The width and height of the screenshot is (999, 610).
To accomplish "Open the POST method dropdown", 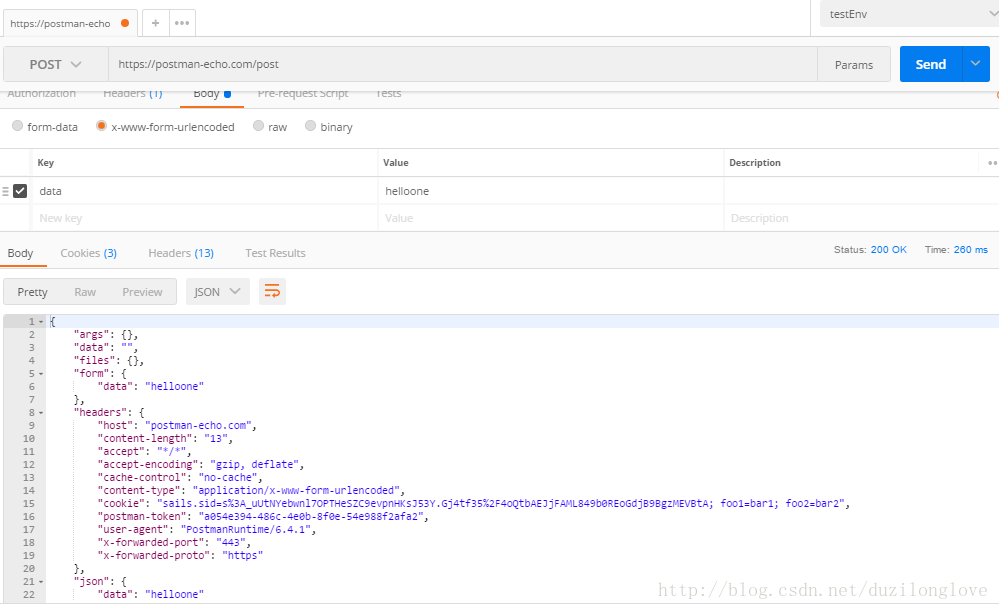I will point(56,64).
